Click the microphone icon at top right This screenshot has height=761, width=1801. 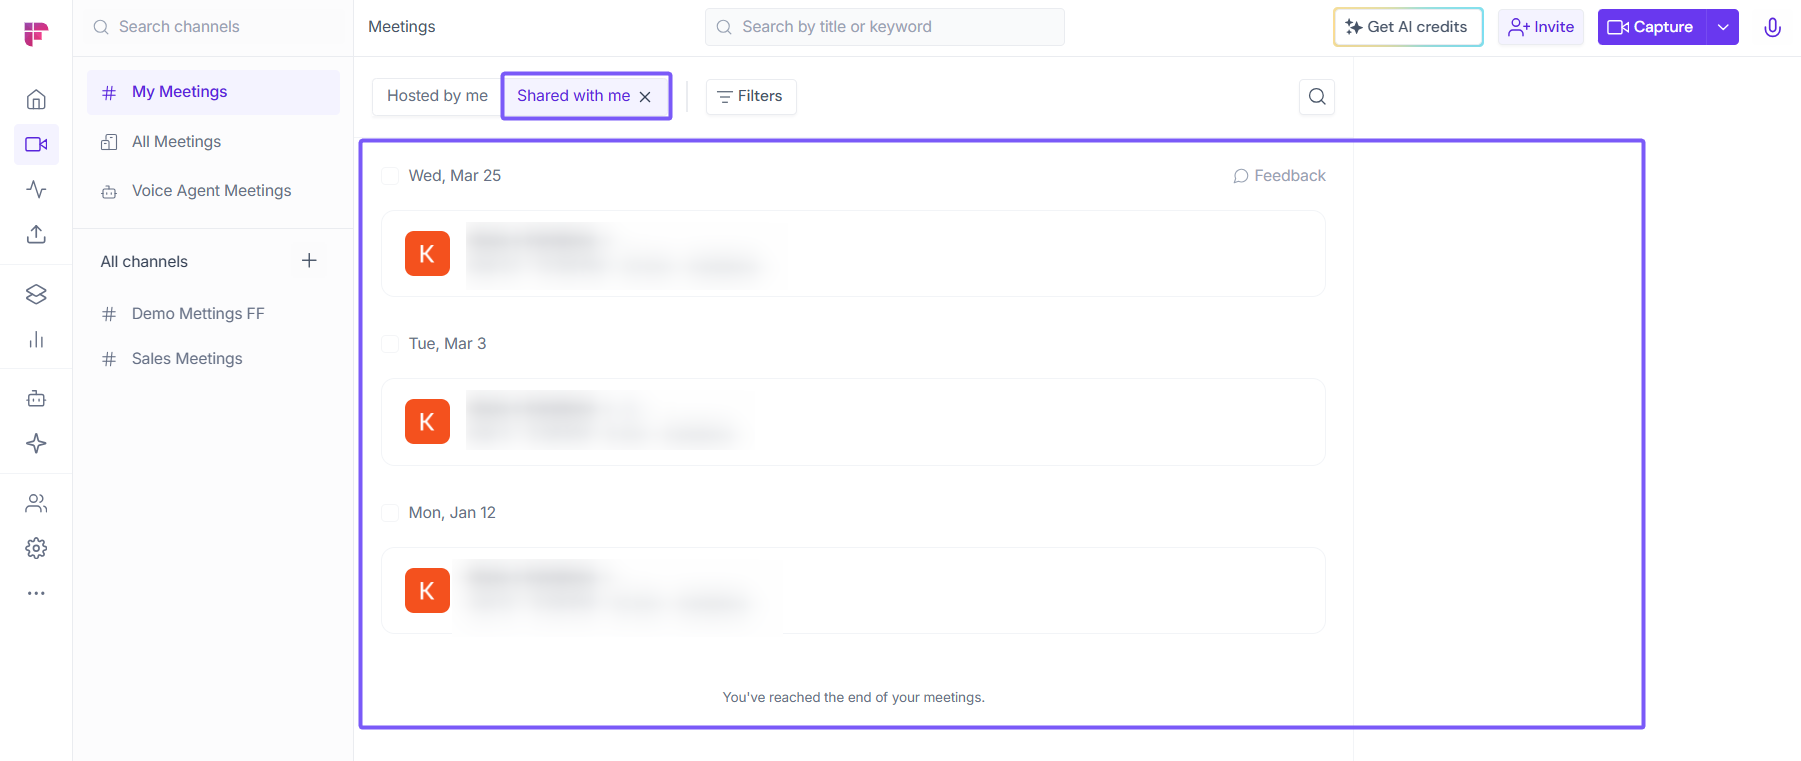pyautogui.click(x=1772, y=27)
